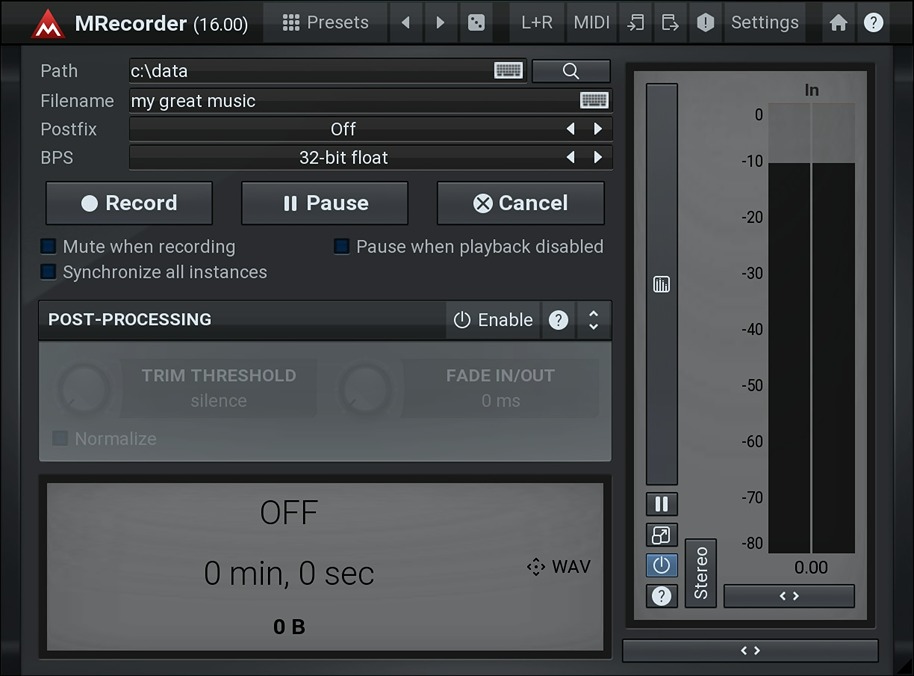Adjust the vertical meter range slider
This screenshot has width=914, height=676.
pos(661,284)
